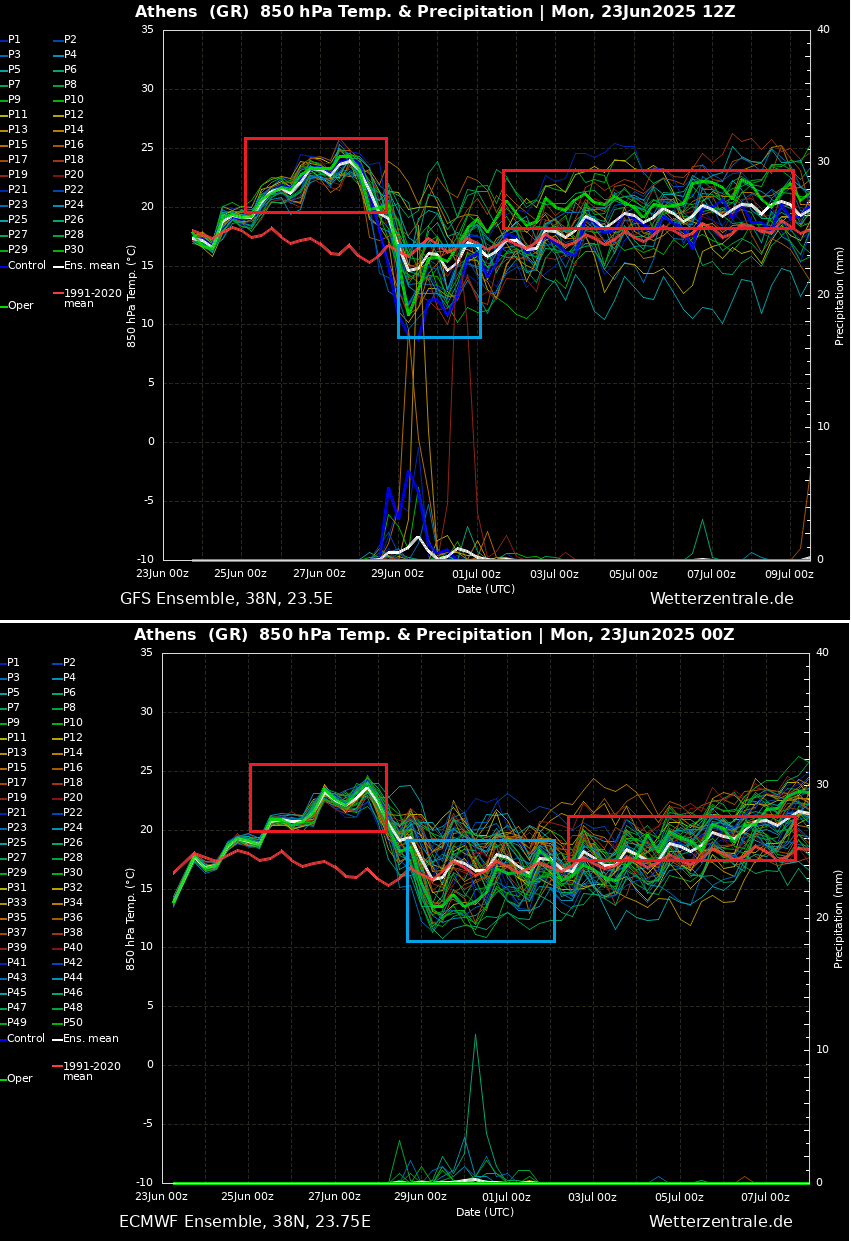Click '07Jul 00z' on the ECMWF date axis

pyautogui.click(x=765, y=1197)
